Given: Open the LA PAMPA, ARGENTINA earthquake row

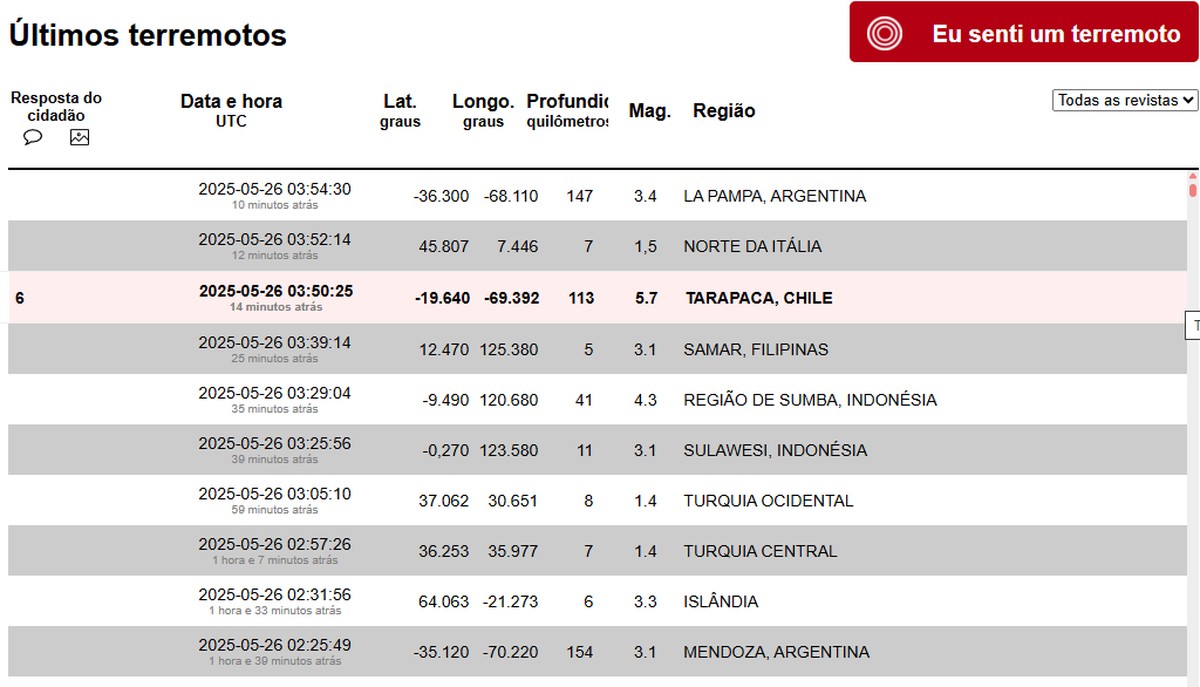Looking at the screenshot, I should click(x=774, y=196).
